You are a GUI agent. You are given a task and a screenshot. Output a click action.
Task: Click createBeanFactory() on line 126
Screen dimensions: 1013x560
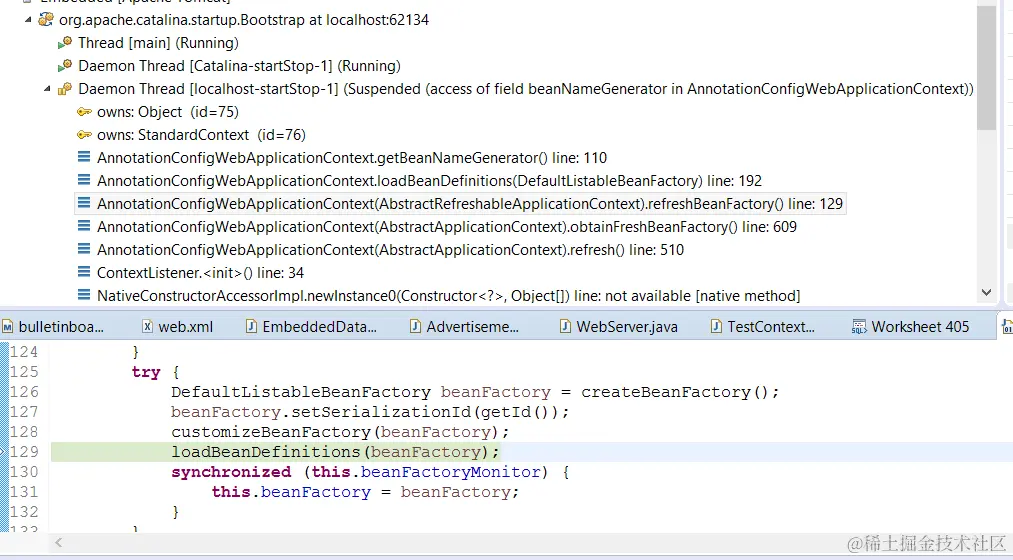pos(675,392)
